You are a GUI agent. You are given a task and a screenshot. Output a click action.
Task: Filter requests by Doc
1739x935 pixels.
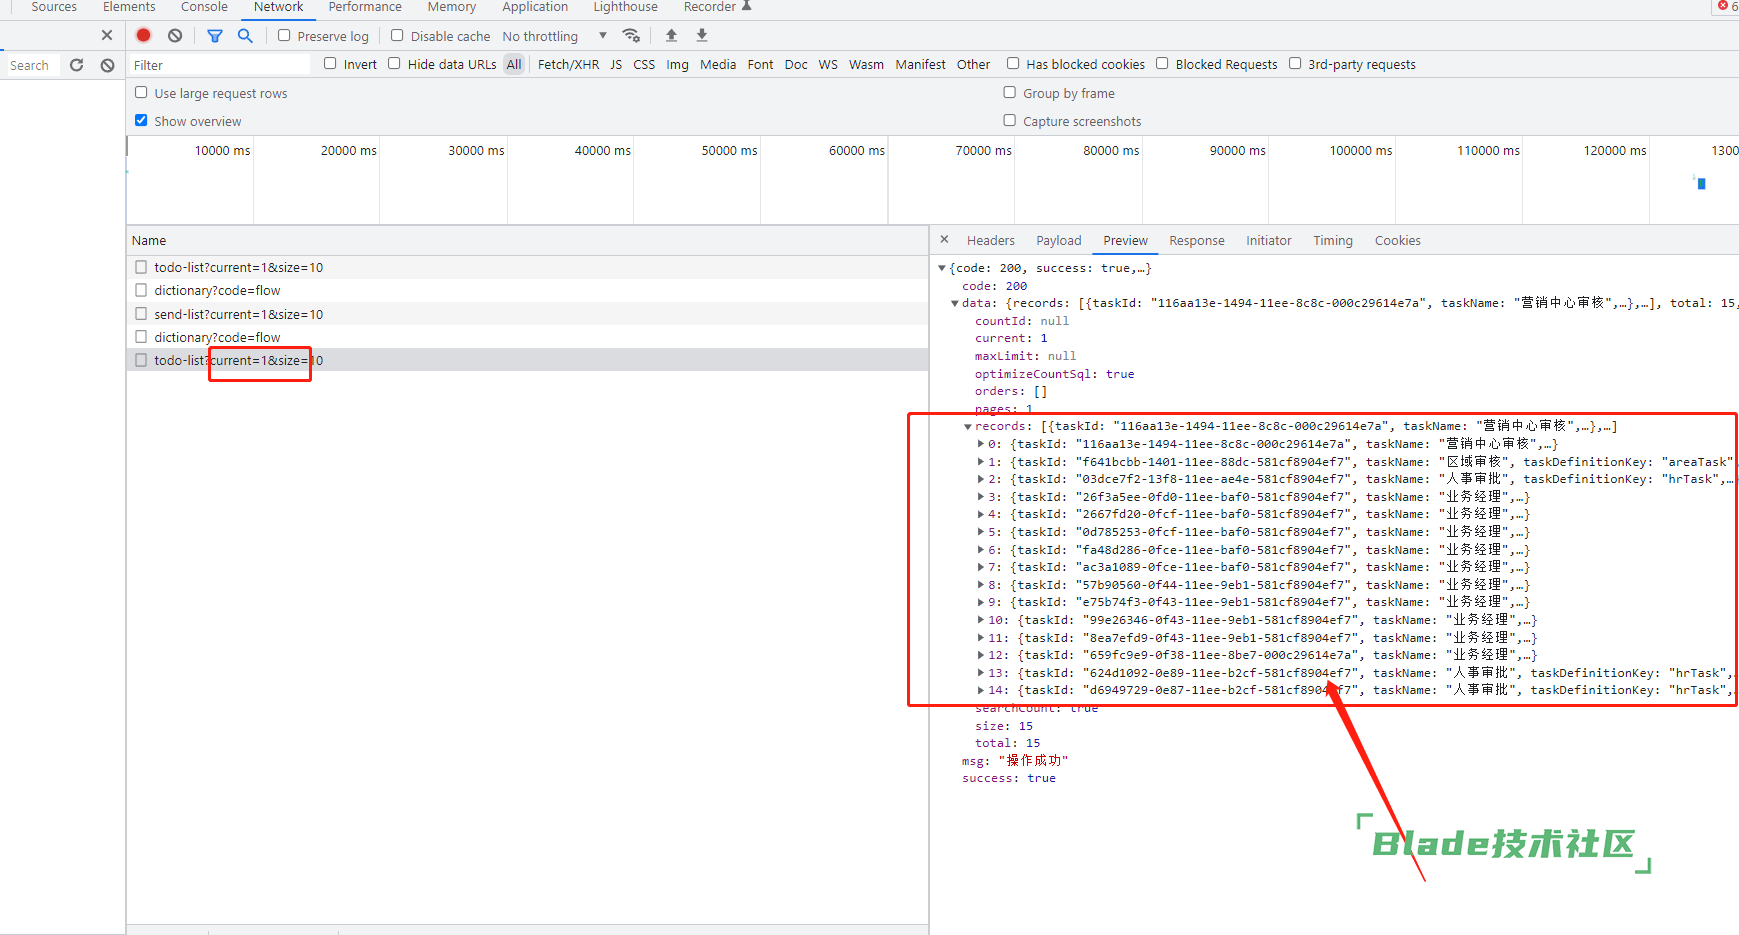pyautogui.click(x=796, y=64)
